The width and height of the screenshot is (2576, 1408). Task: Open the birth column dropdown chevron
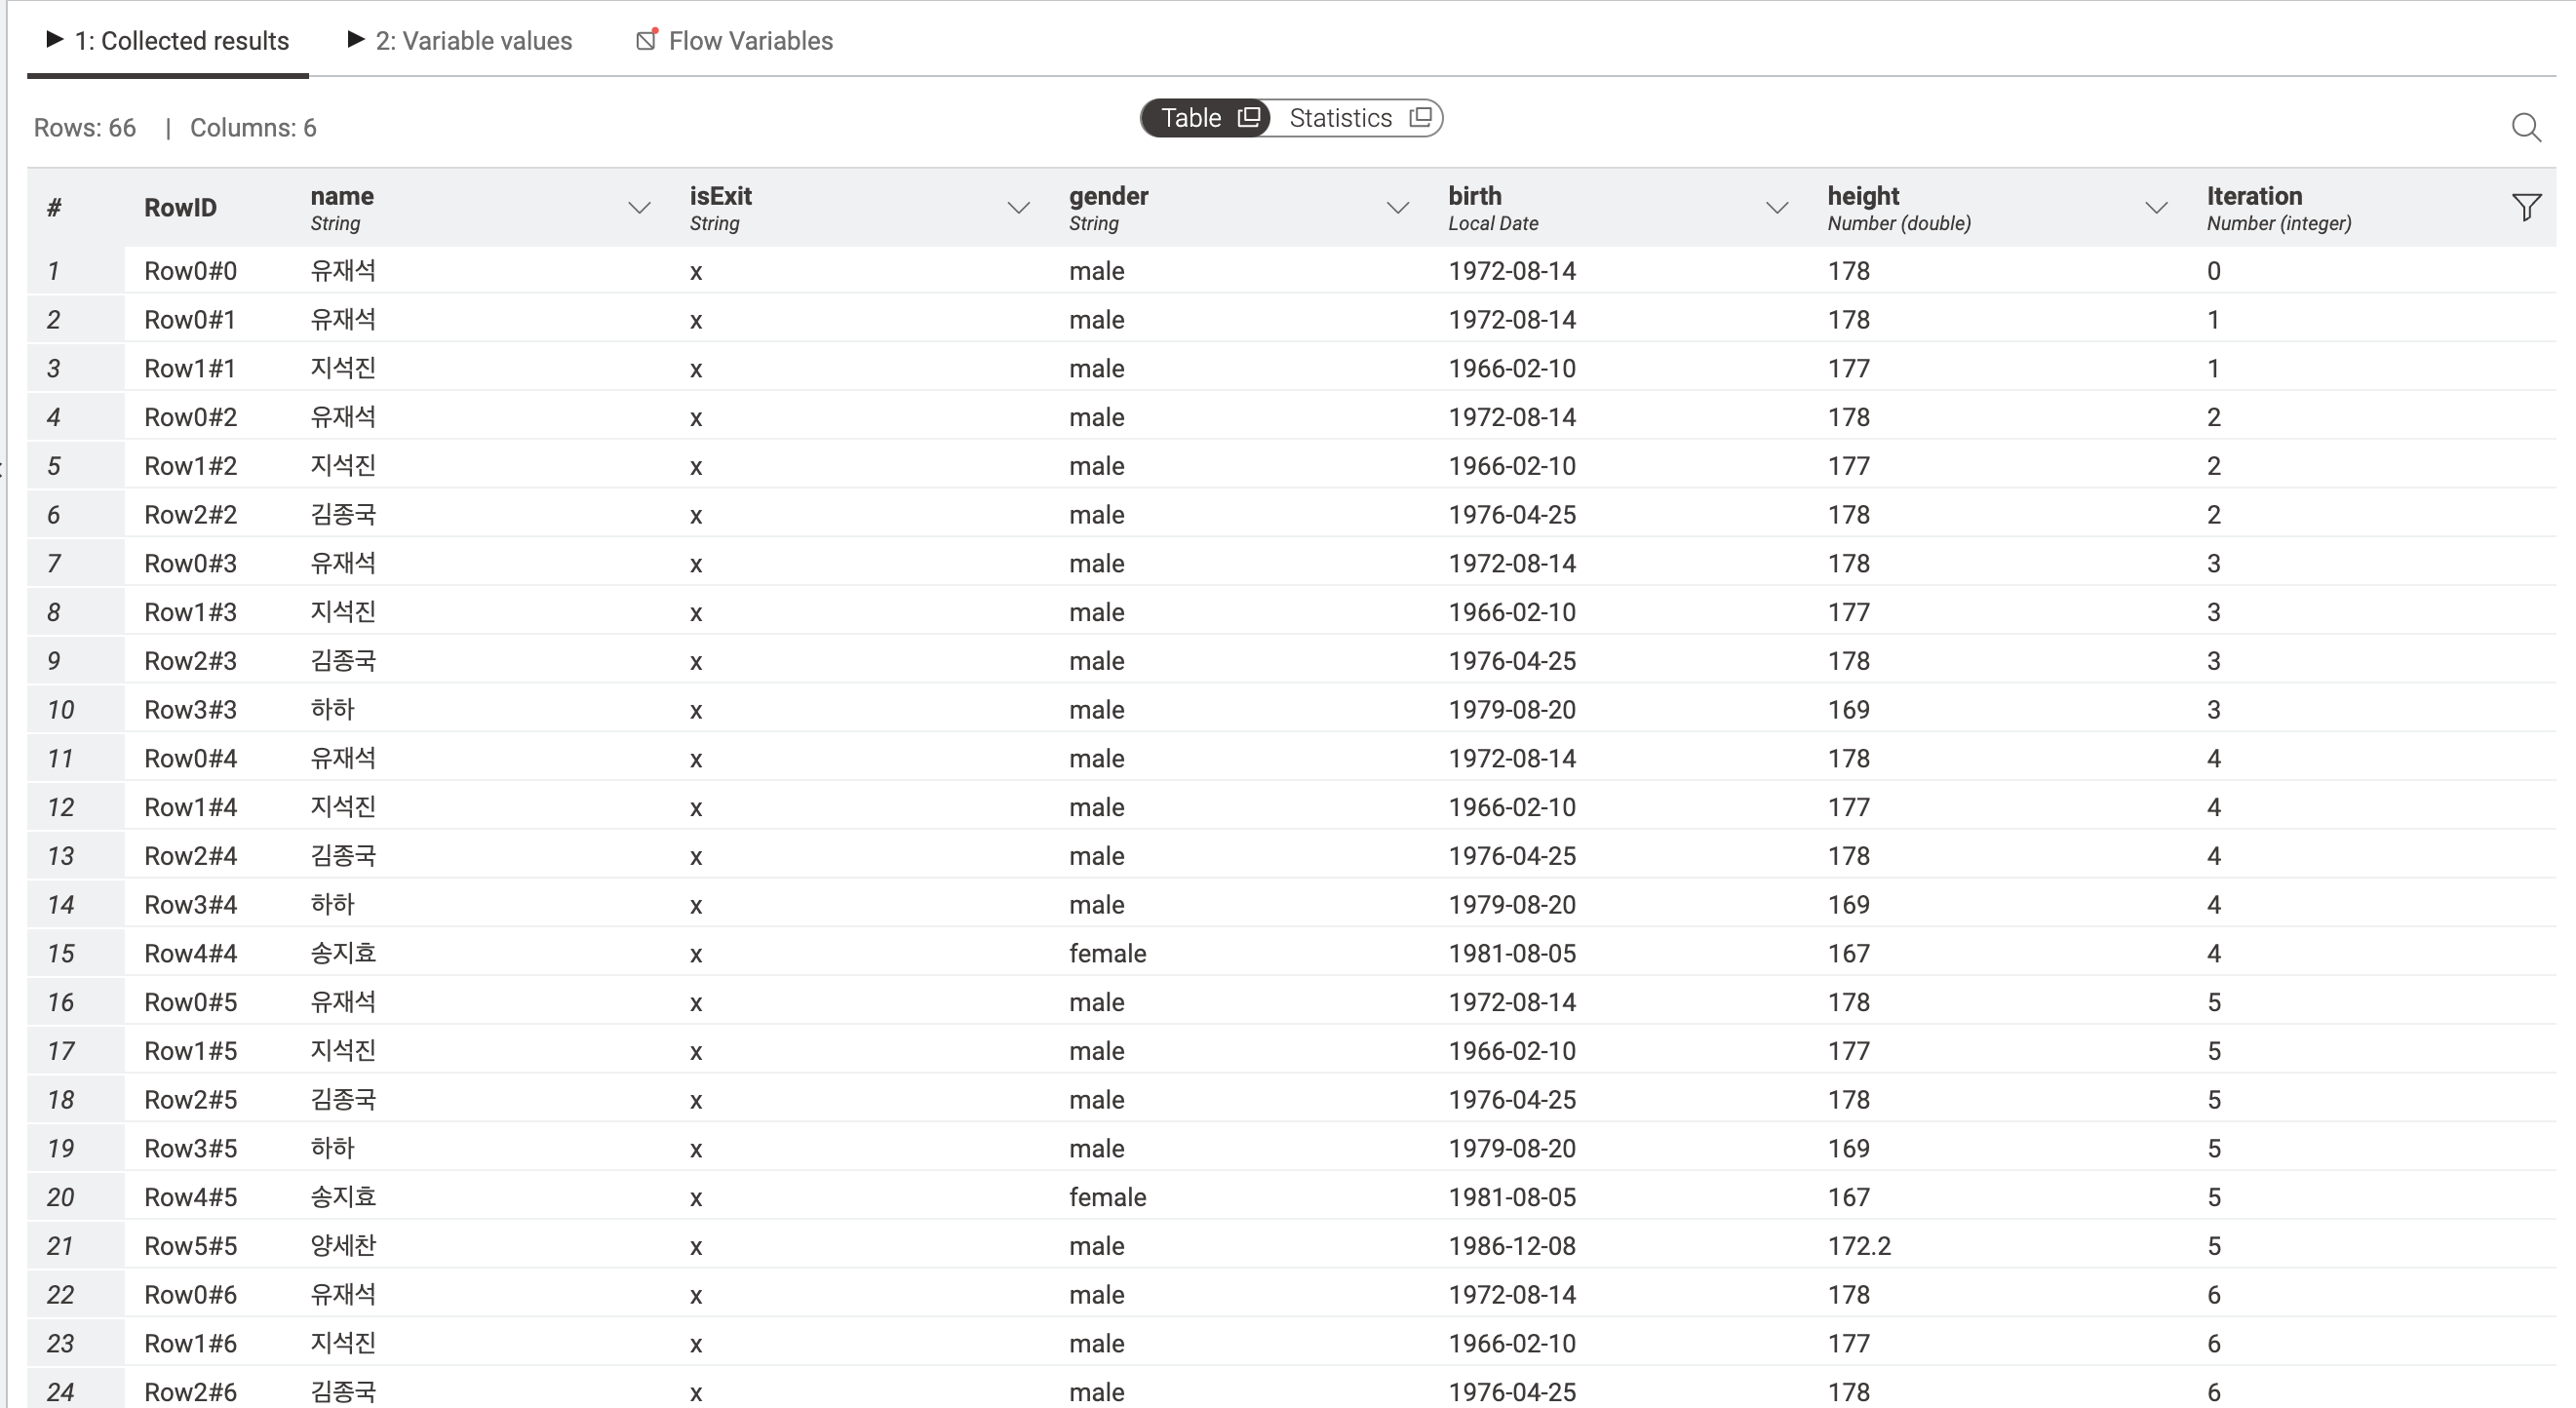click(1777, 208)
